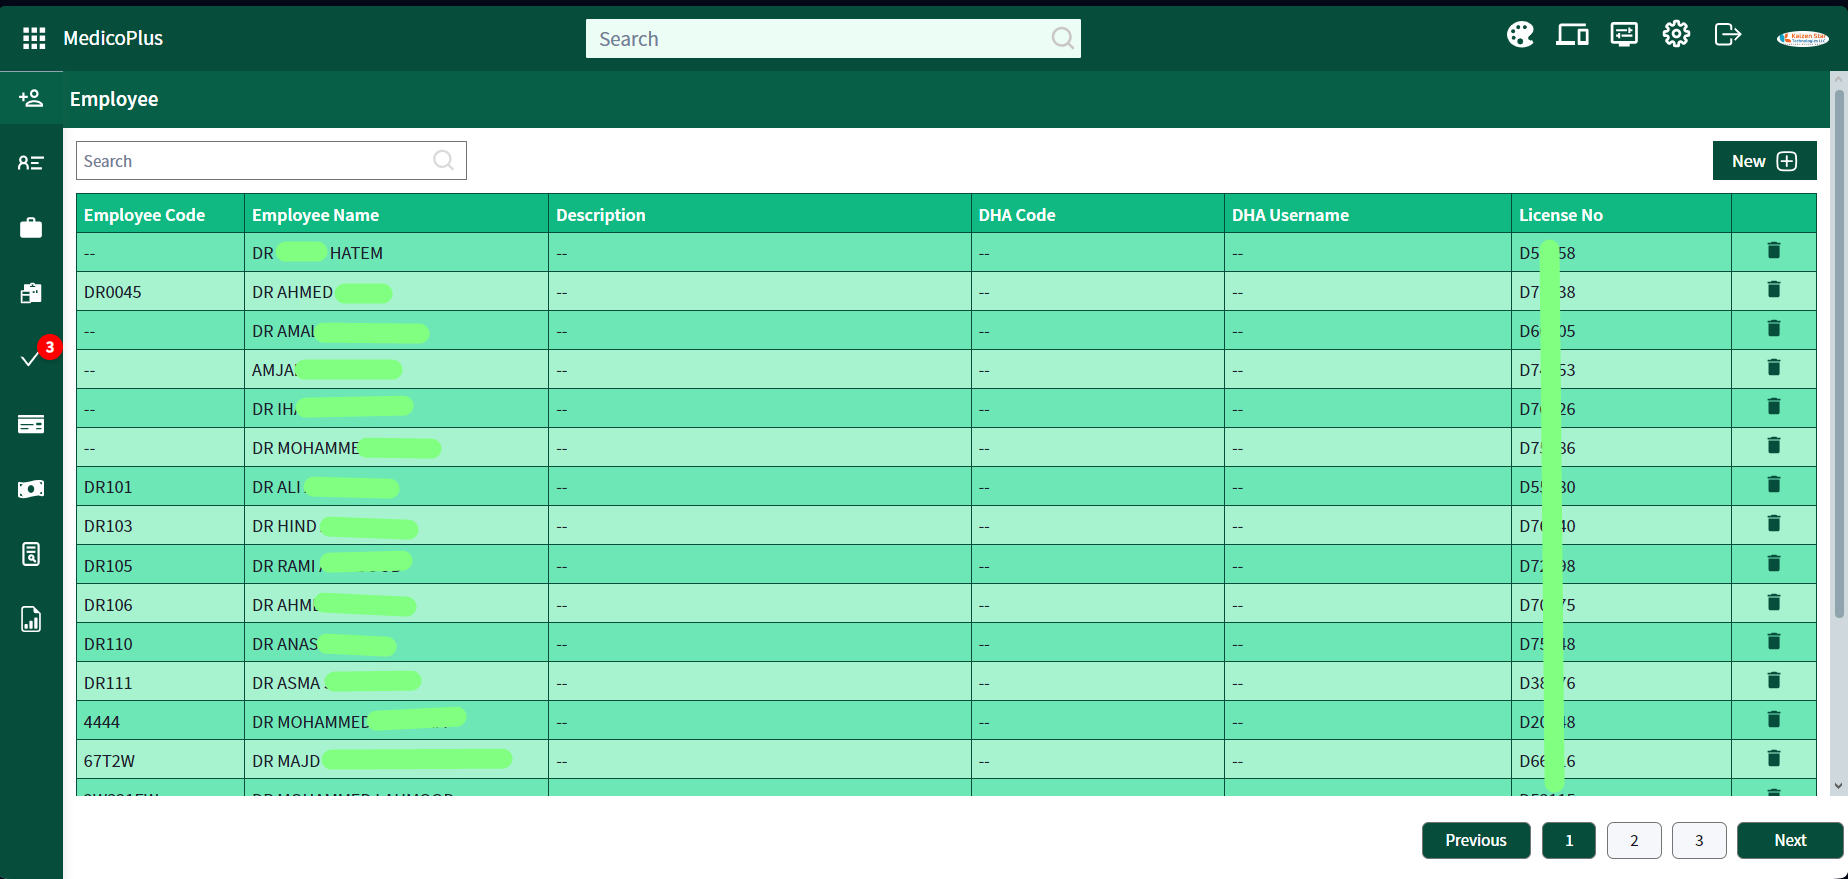The height and width of the screenshot is (879, 1848).
Task: Switch to page 3
Action: [1699, 840]
